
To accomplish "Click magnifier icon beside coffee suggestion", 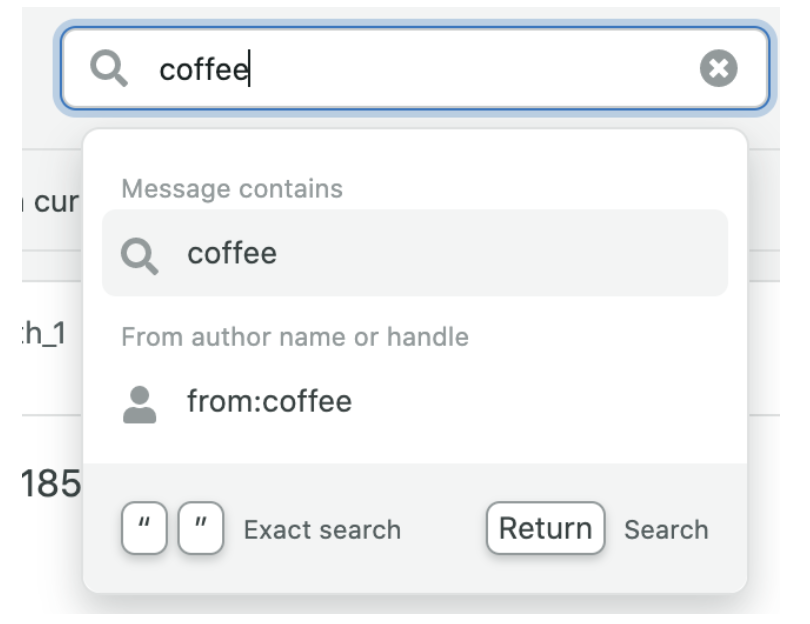I will click(x=139, y=254).
